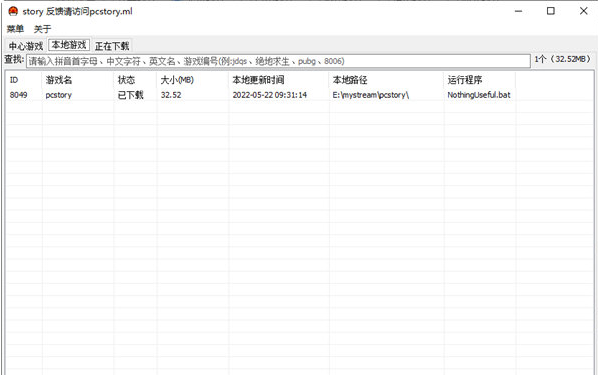Open the 关于 menu
Image resolution: width=598 pixels, height=375 pixels.
click(x=42, y=29)
